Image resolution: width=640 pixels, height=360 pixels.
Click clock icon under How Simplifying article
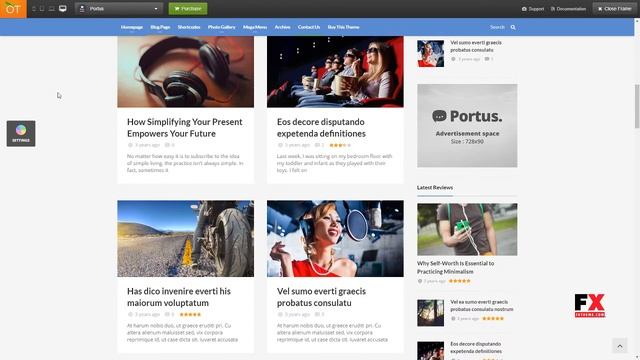point(130,145)
